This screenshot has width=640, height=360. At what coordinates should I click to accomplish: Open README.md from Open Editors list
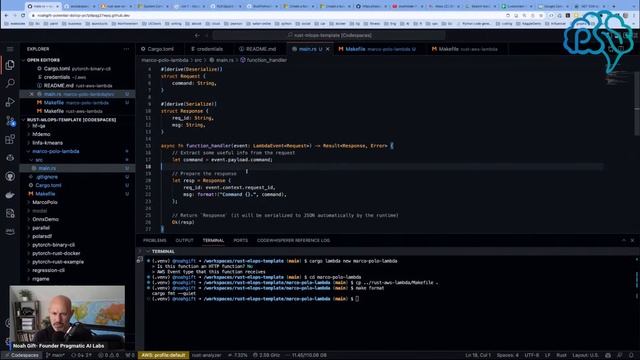click(x=78, y=86)
